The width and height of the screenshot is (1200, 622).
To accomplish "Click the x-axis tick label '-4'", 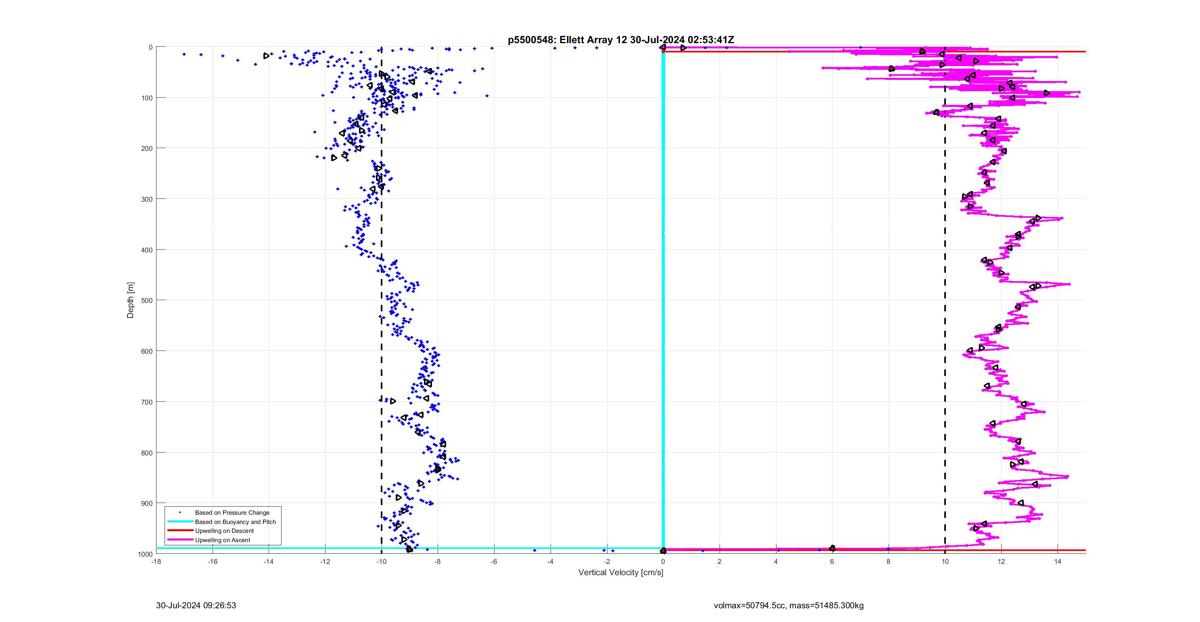I will pos(550,561).
